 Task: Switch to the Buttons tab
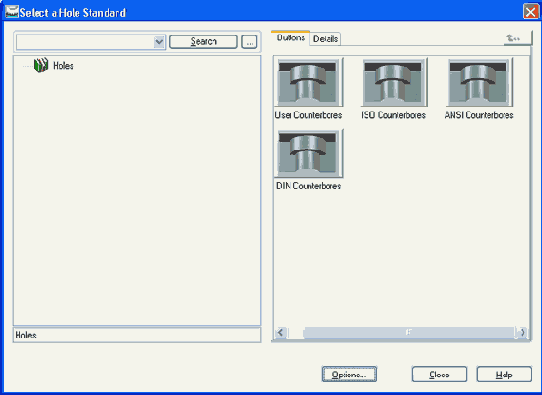[290, 38]
